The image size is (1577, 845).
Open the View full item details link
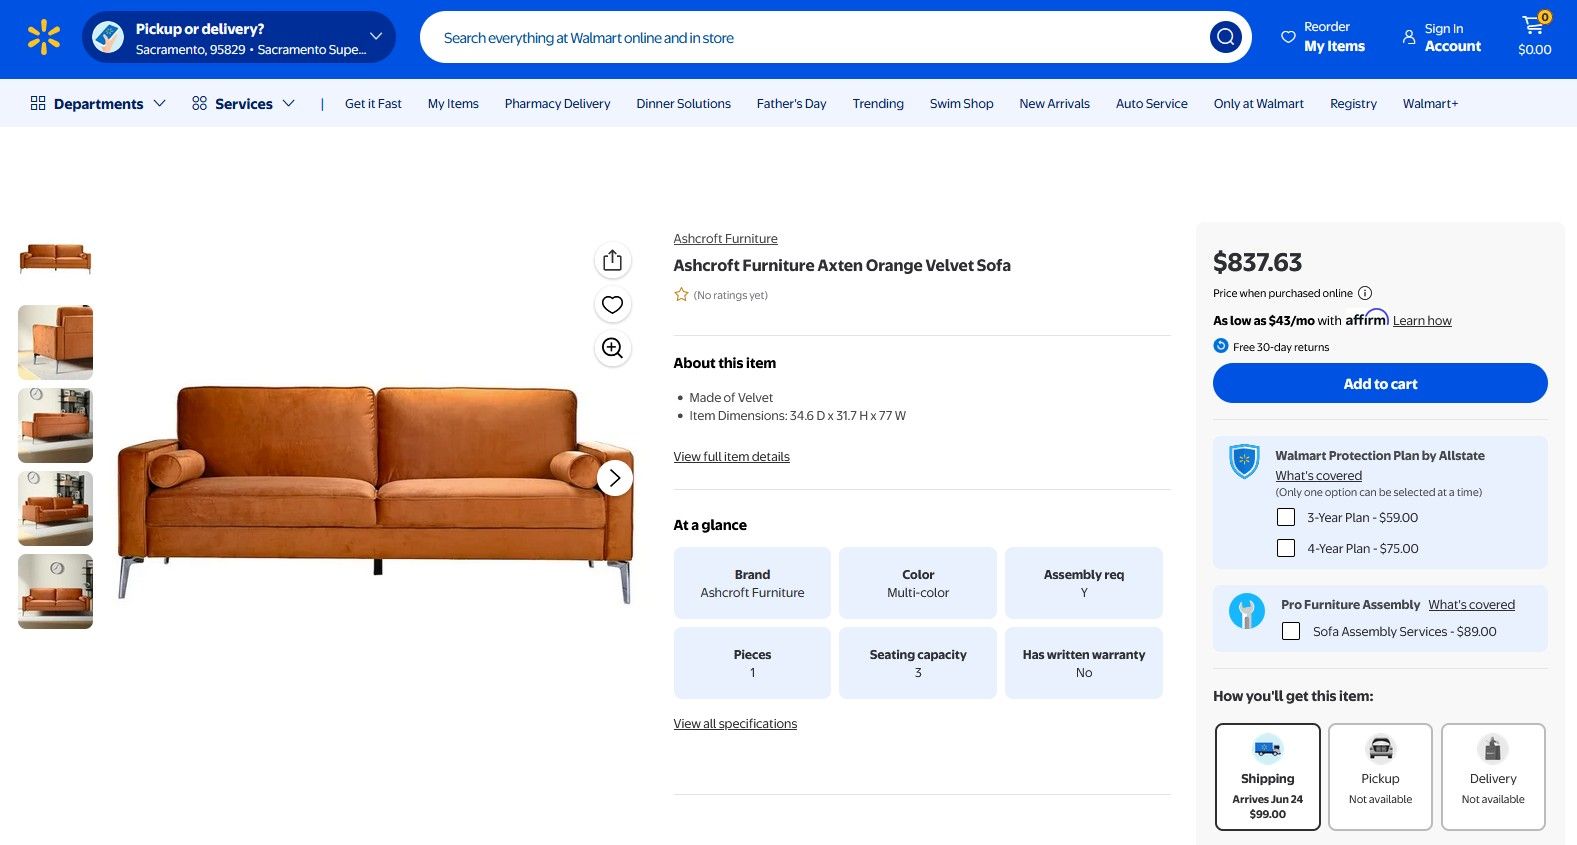731,457
